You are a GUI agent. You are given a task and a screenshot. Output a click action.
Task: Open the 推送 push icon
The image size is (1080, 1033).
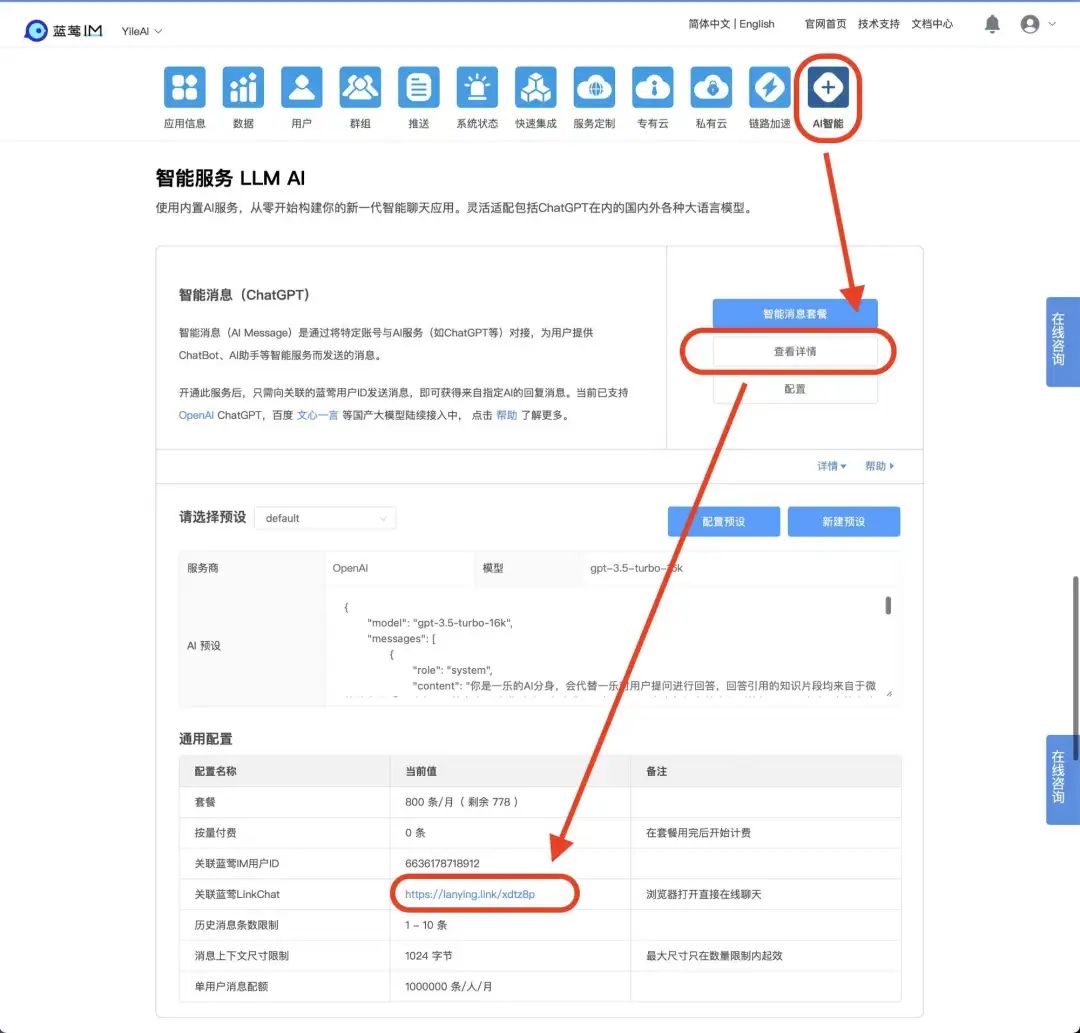(x=419, y=87)
